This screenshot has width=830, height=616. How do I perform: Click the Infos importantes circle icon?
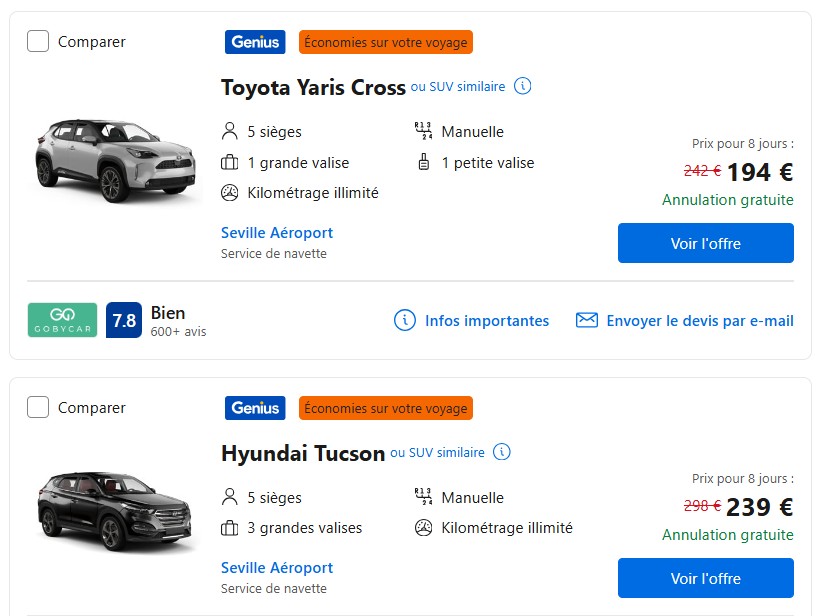[405, 320]
